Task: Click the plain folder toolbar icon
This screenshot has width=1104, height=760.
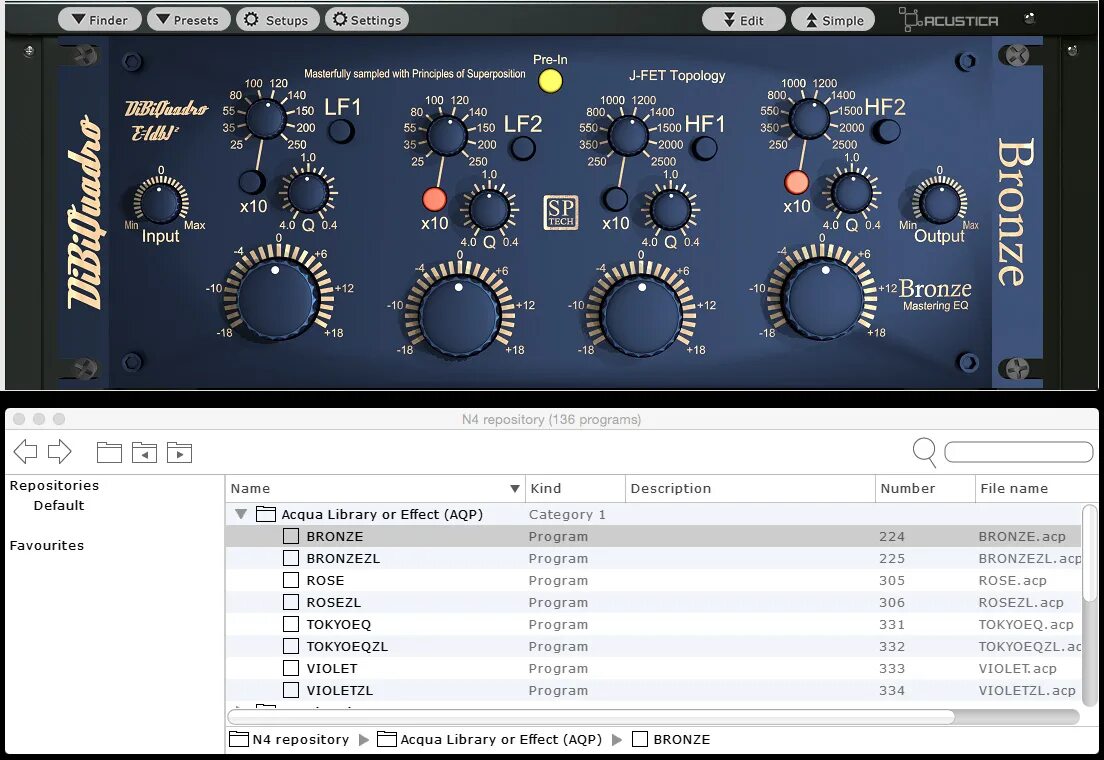Action: coord(109,451)
